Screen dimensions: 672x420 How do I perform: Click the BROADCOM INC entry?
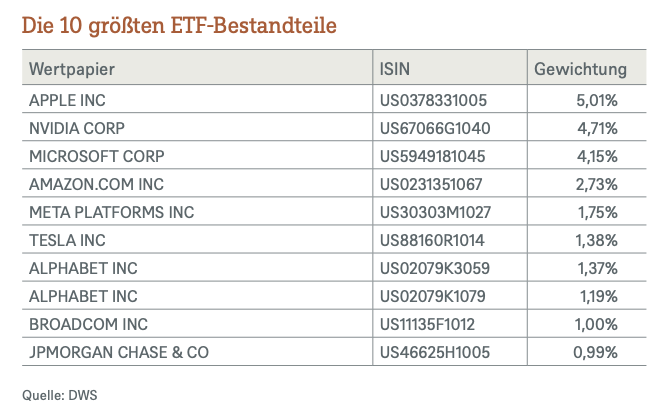(87, 324)
